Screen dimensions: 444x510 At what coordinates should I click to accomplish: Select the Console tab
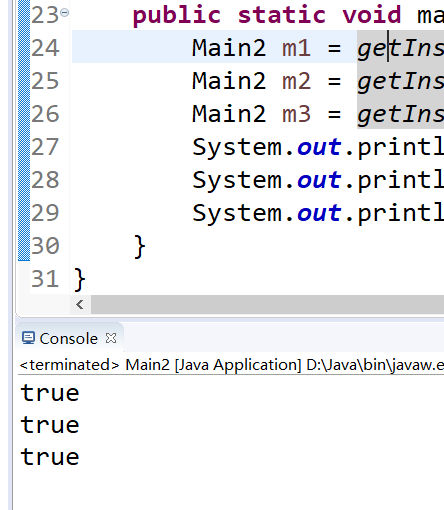(69, 339)
